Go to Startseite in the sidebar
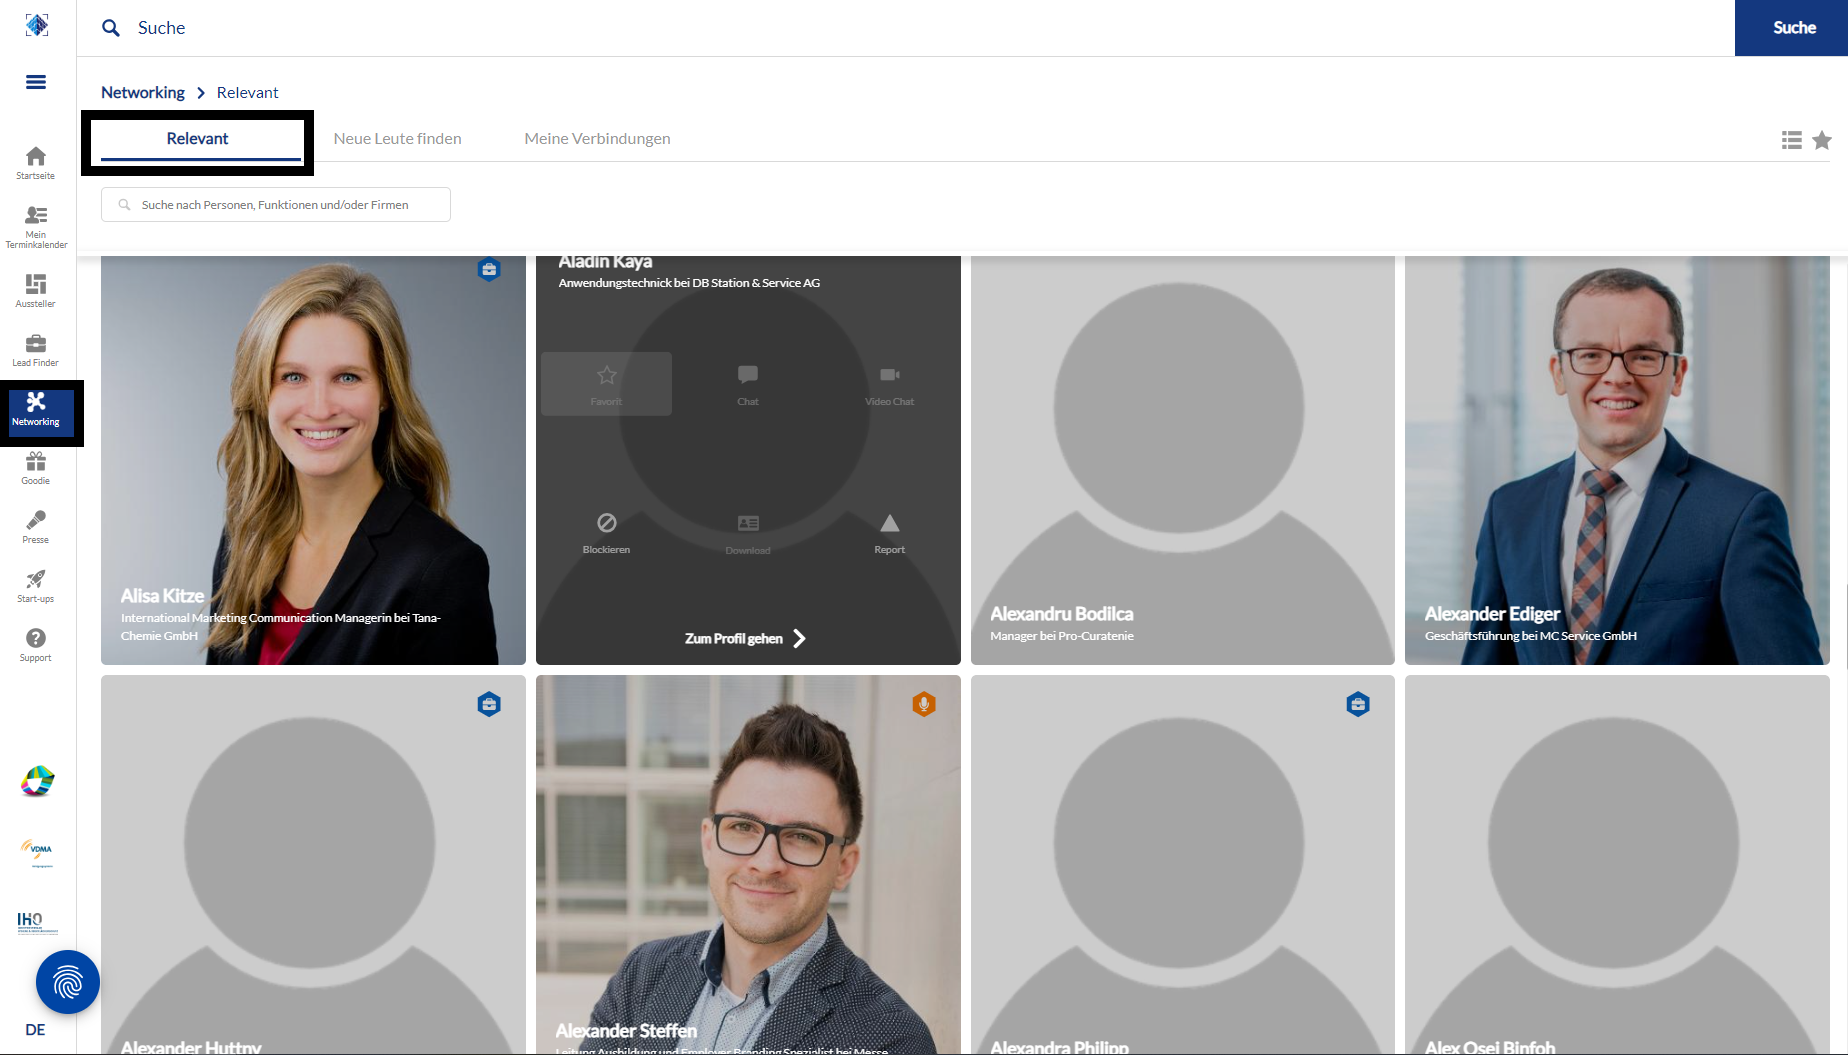Screen dimensions: 1848x1055 tap(36, 163)
